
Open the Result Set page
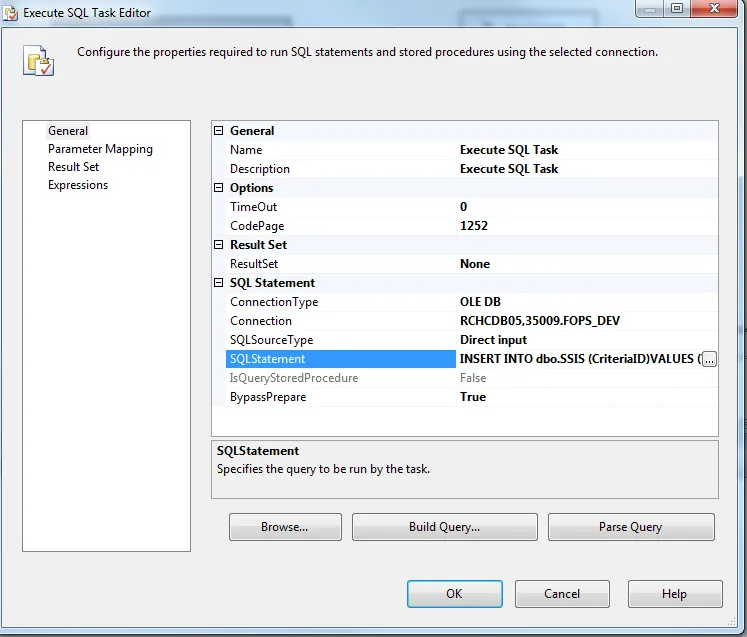(73, 167)
